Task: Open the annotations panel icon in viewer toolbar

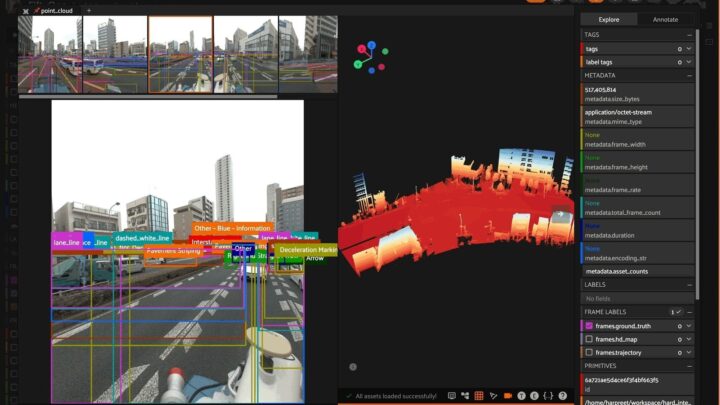Action: tap(452, 396)
